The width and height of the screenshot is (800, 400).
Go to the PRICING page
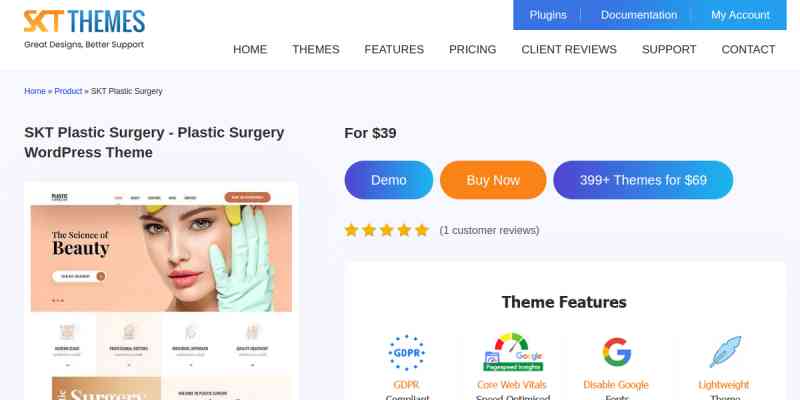tap(472, 49)
